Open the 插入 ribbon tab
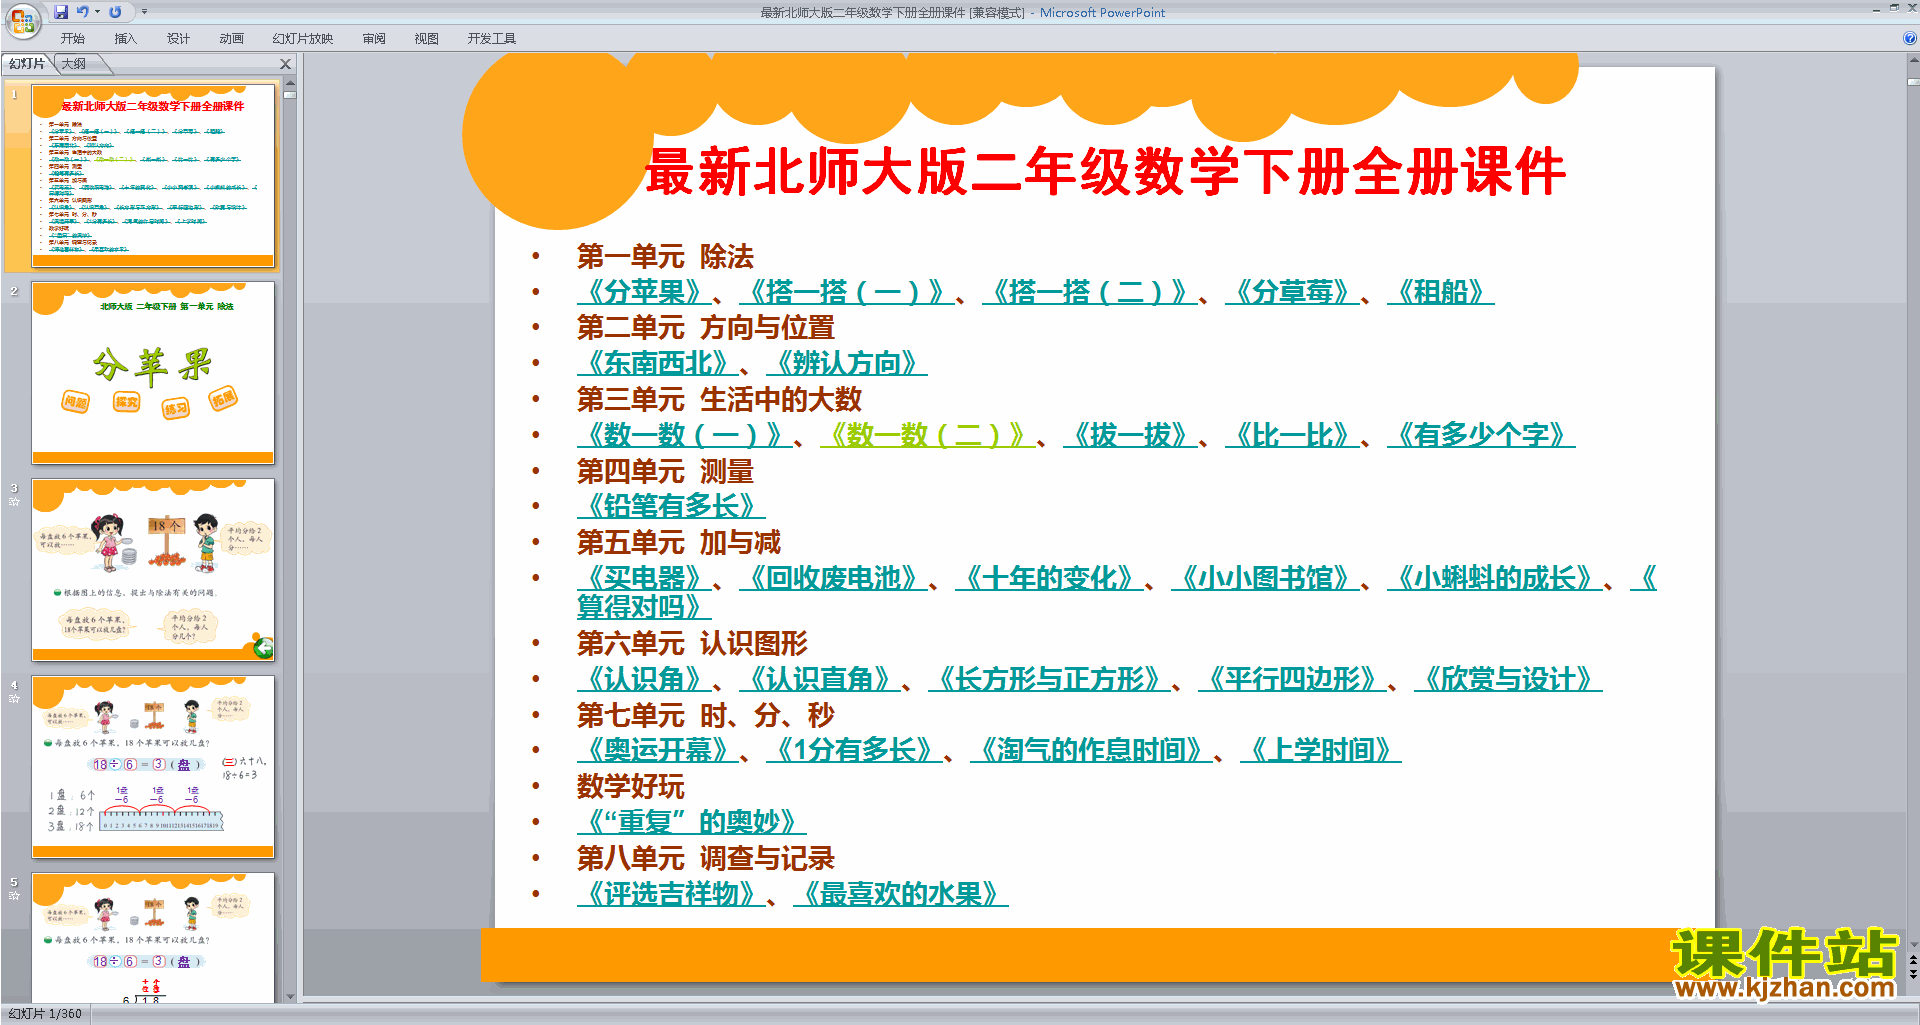The width and height of the screenshot is (1920, 1025). point(125,39)
